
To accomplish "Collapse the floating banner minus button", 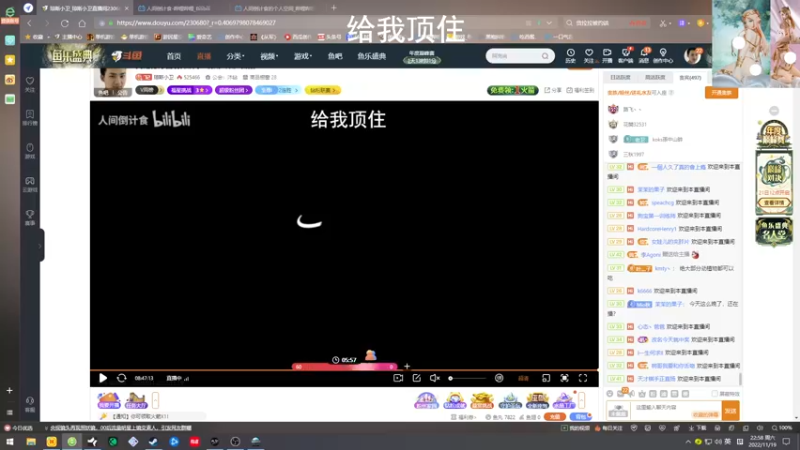I will click(x=774, y=111).
